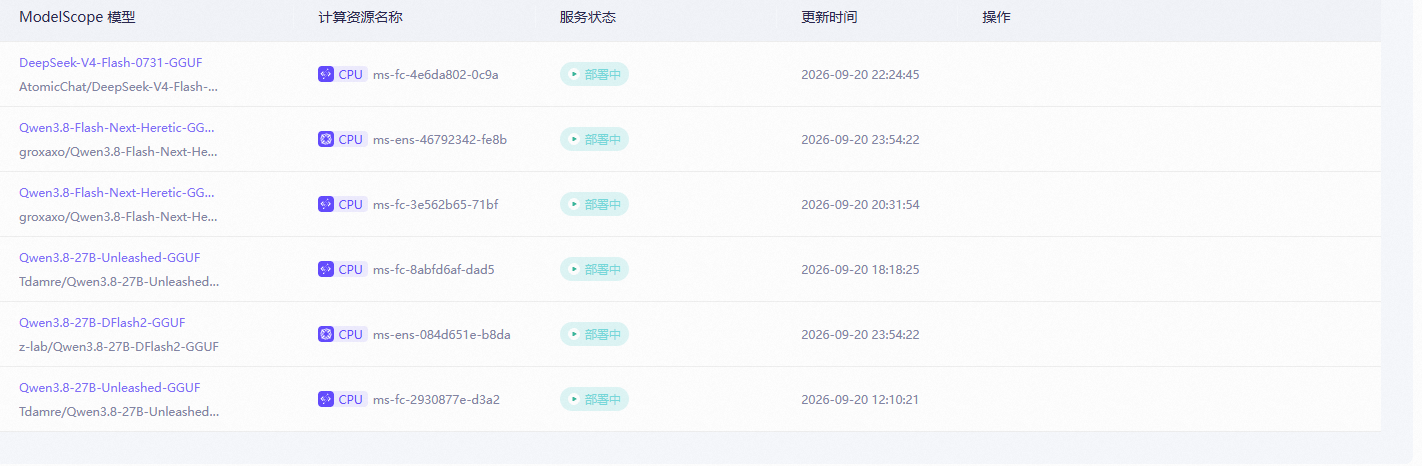1422x466 pixels.
Task: Click the 部署中 status badge for ms-fc-2930877e-d3a2
Action: pyautogui.click(x=594, y=399)
